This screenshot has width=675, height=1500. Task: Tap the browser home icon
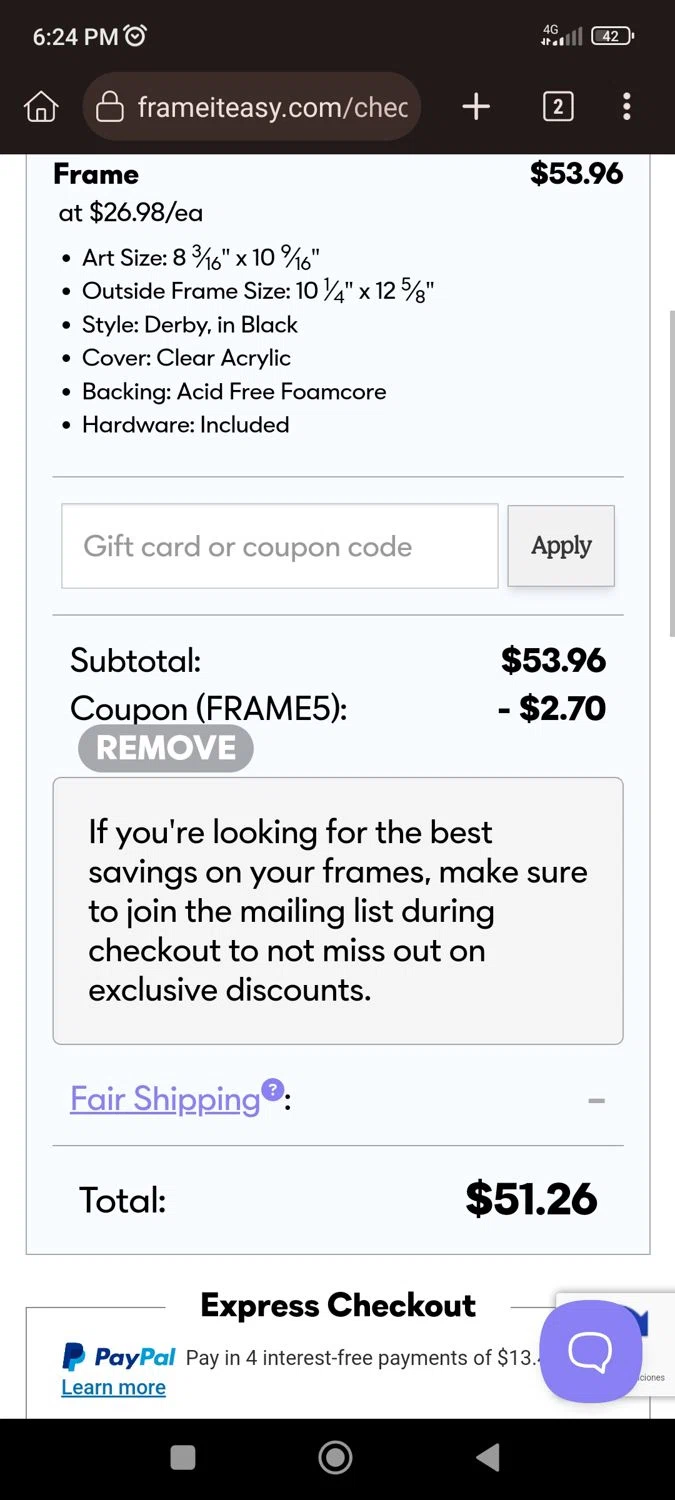41,107
